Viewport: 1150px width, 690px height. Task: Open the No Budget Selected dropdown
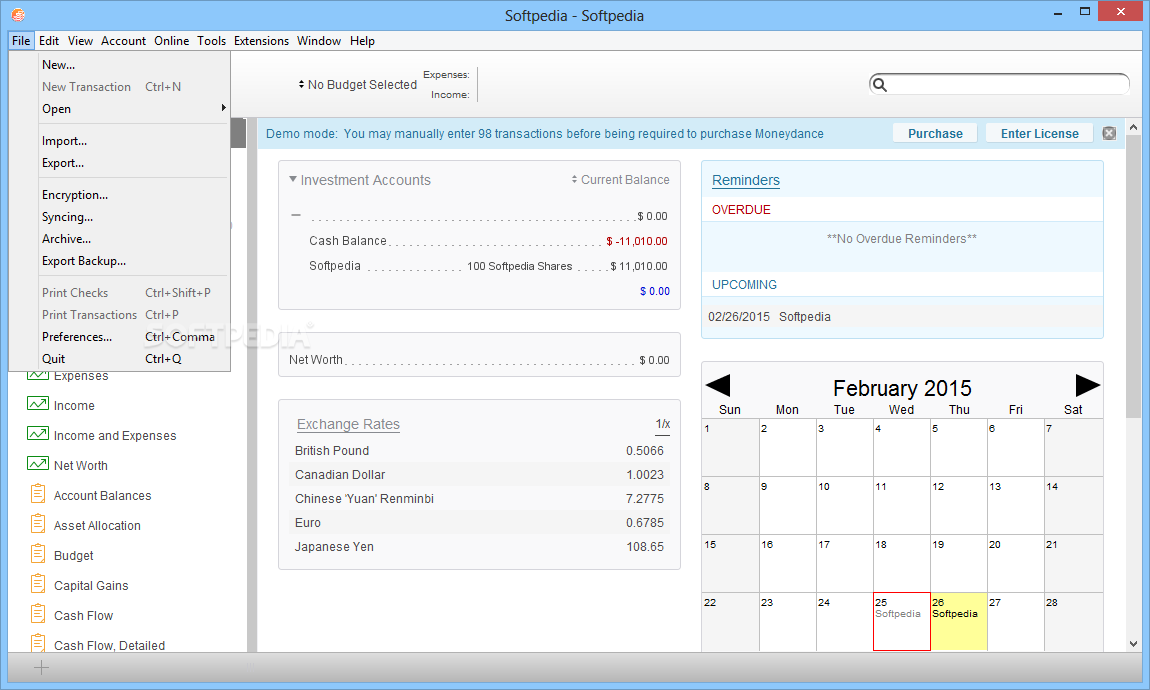pos(357,85)
